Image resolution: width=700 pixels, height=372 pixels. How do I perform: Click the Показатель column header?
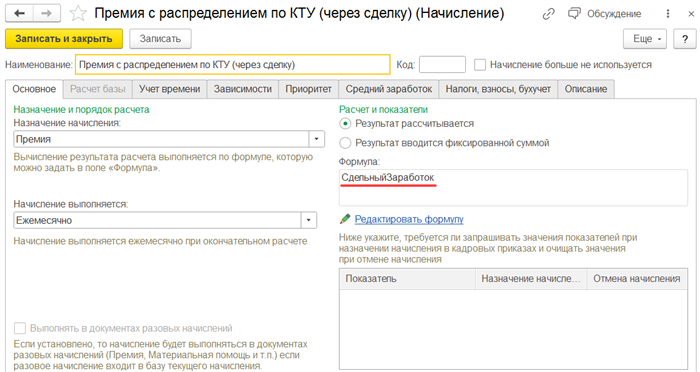407,279
